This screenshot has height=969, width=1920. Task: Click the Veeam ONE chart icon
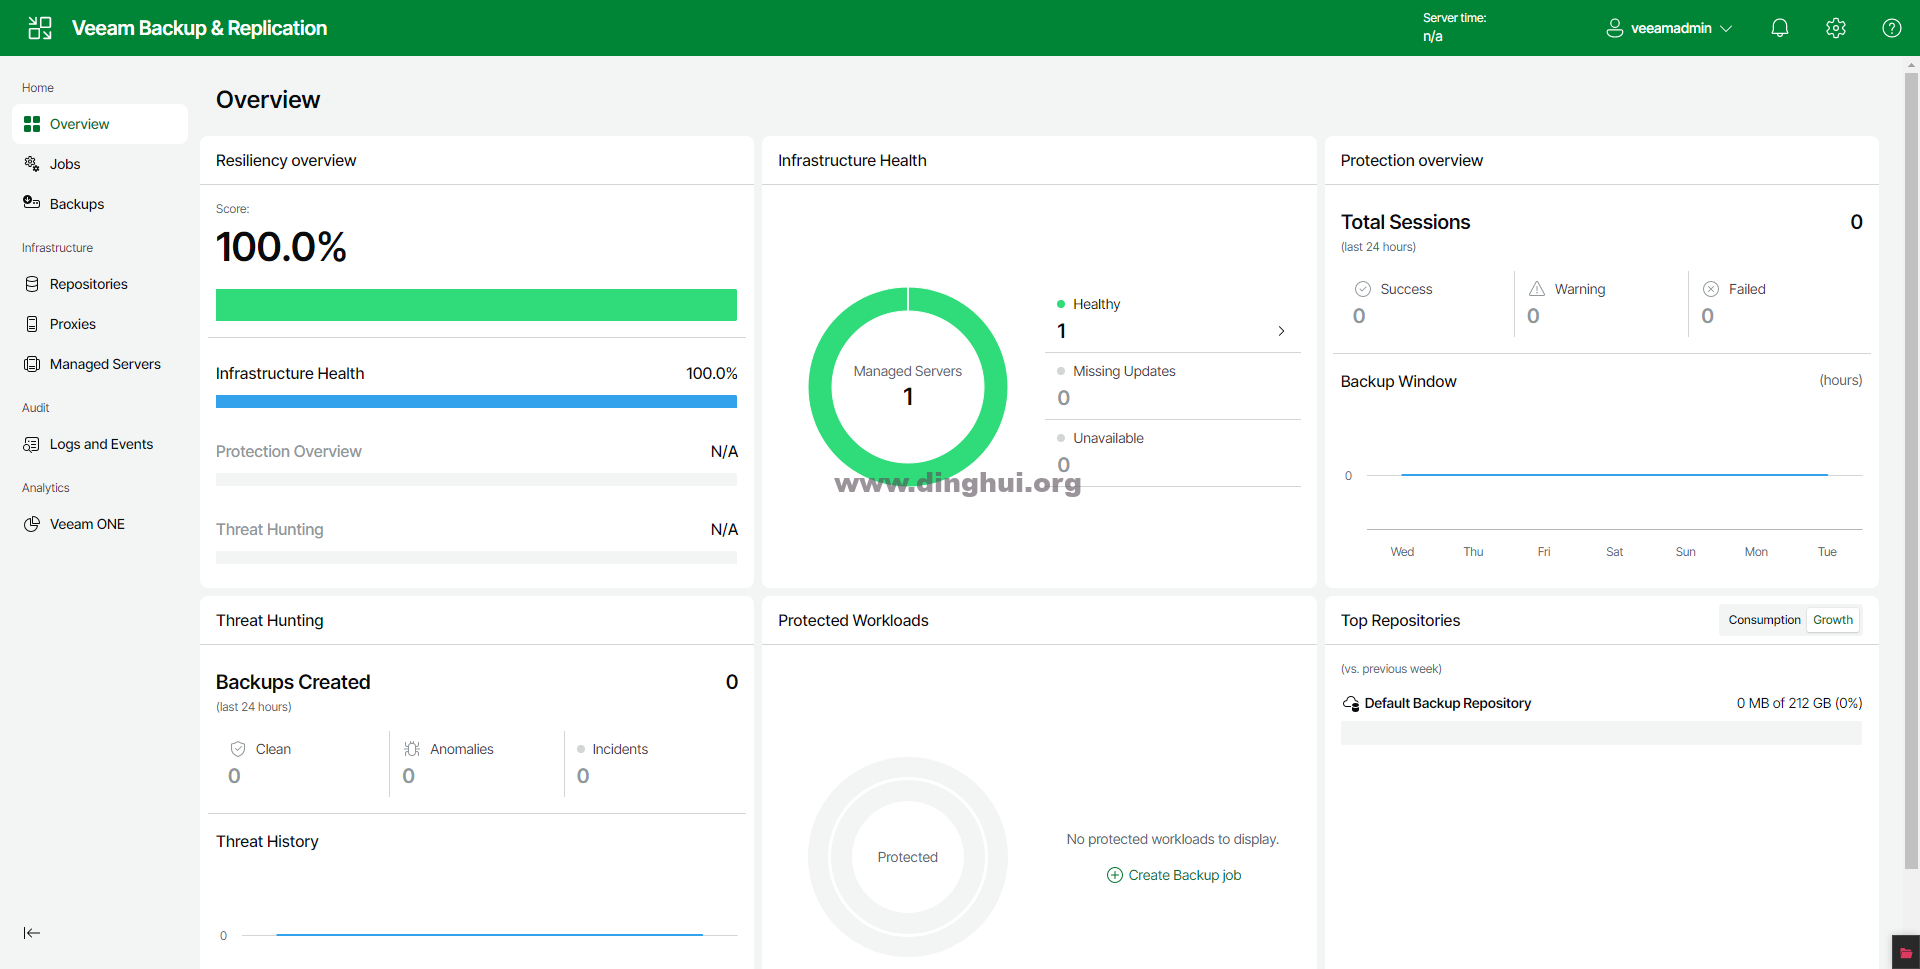(32, 524)
